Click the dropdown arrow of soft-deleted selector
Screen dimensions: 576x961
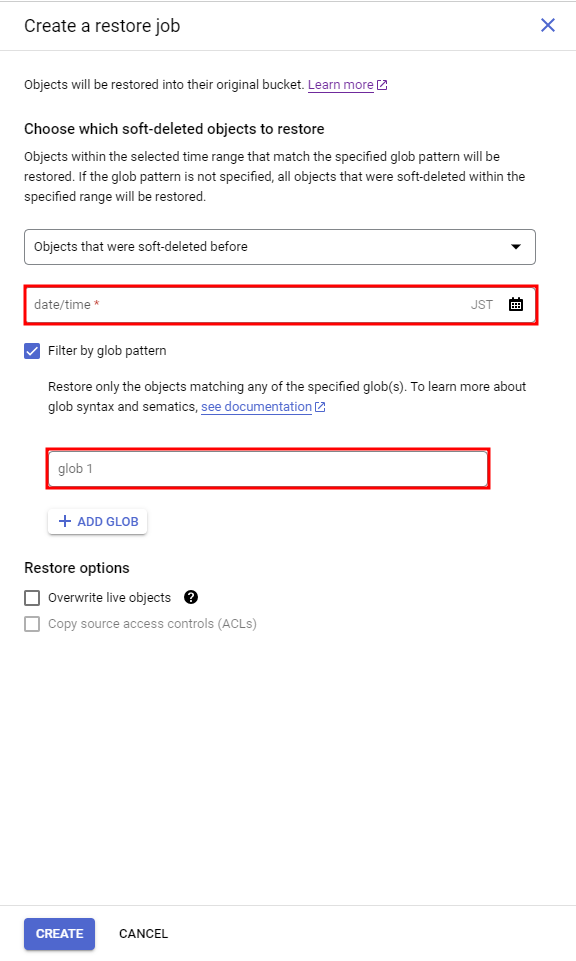coord(516,247)
